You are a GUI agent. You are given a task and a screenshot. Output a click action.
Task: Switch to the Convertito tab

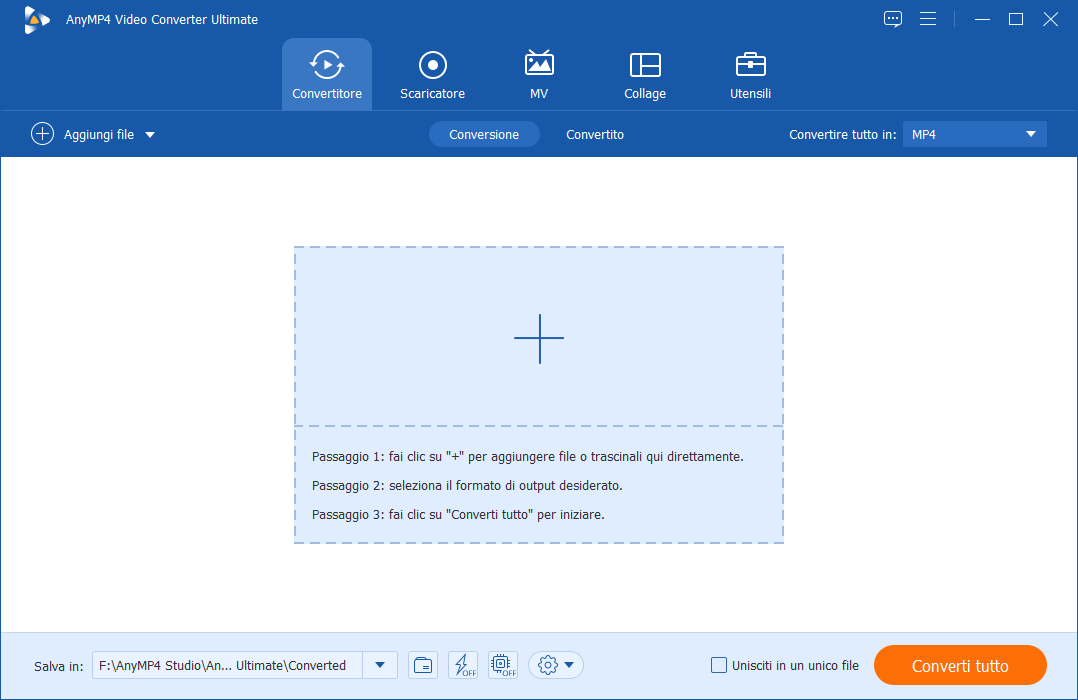(x=595, y=135)
